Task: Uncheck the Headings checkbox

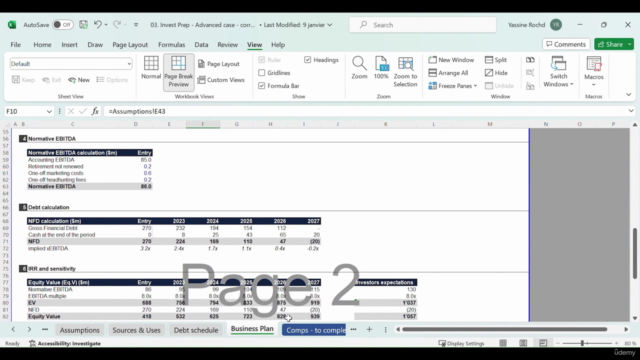Action: pos(307,60)
